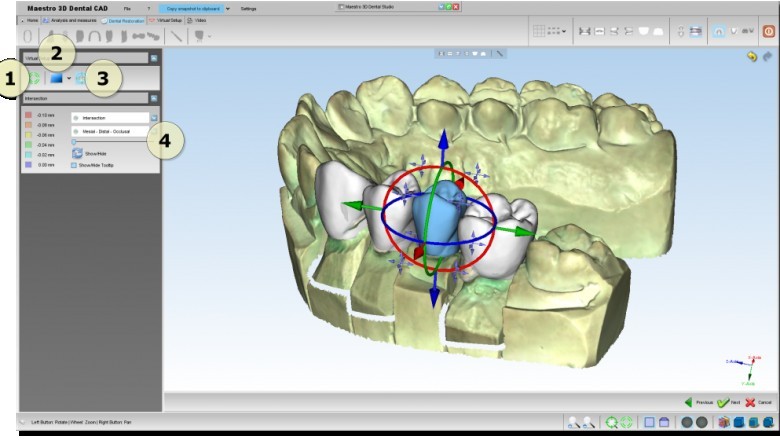This screenshot has width=780, height=440.
Task: Toggle the second gray sphere shading
Action: pos(702,423)
